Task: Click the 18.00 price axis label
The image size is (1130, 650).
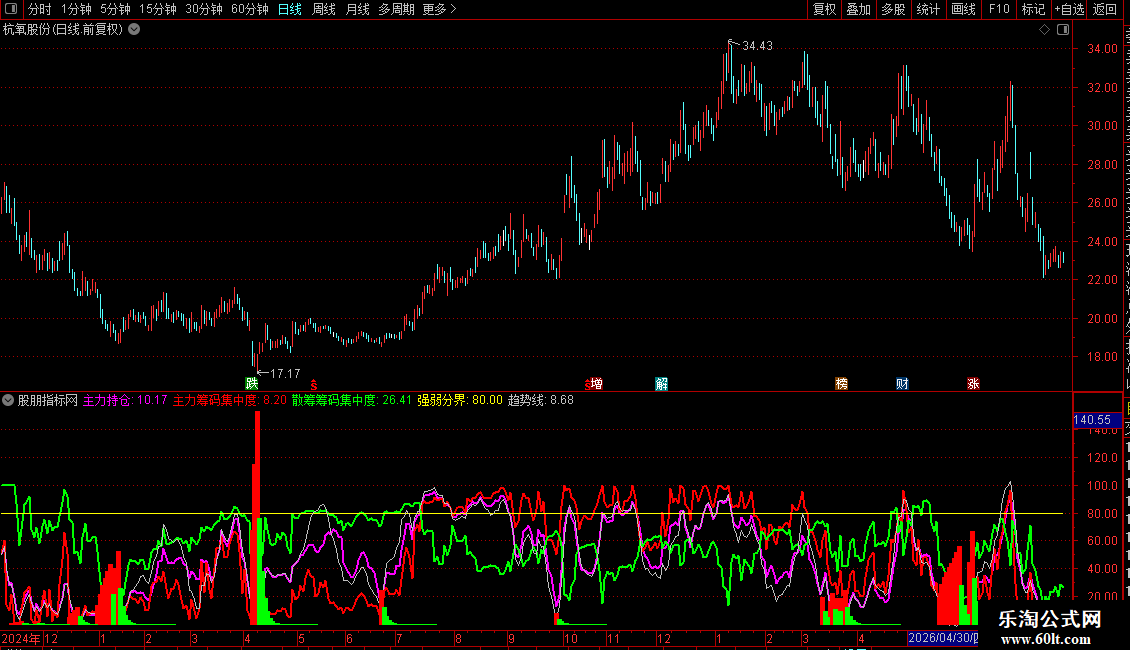Action: 1103,357
